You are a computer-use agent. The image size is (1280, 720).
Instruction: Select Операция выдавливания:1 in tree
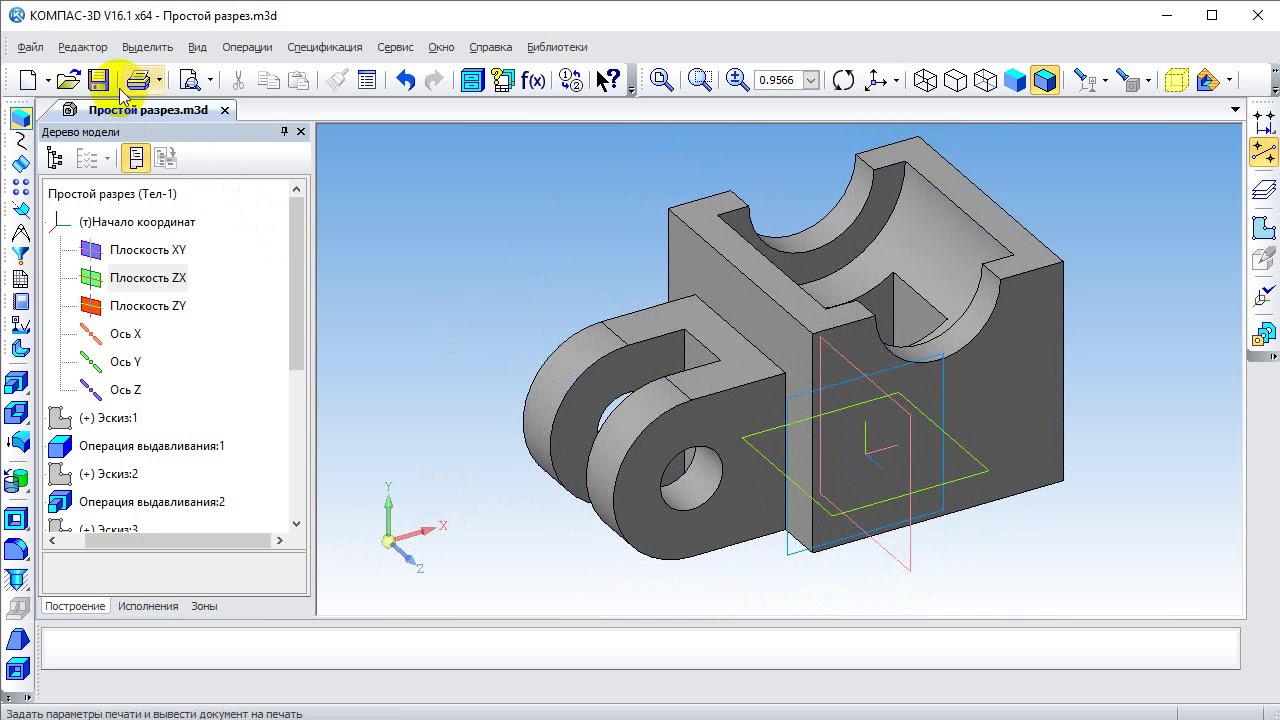[151, 446]
